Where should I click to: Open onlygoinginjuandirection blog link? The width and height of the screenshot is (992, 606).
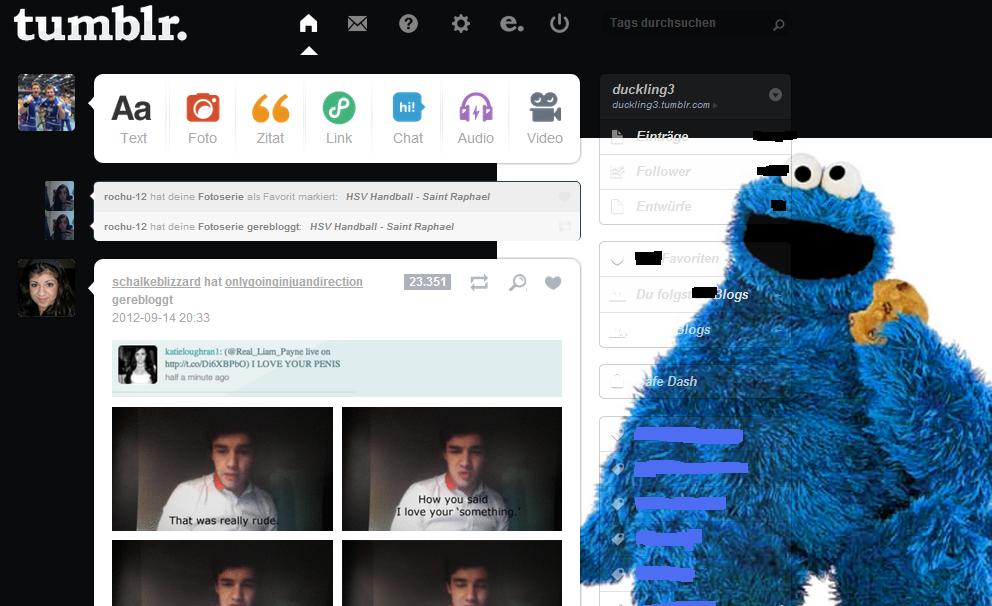coord(294,281)
